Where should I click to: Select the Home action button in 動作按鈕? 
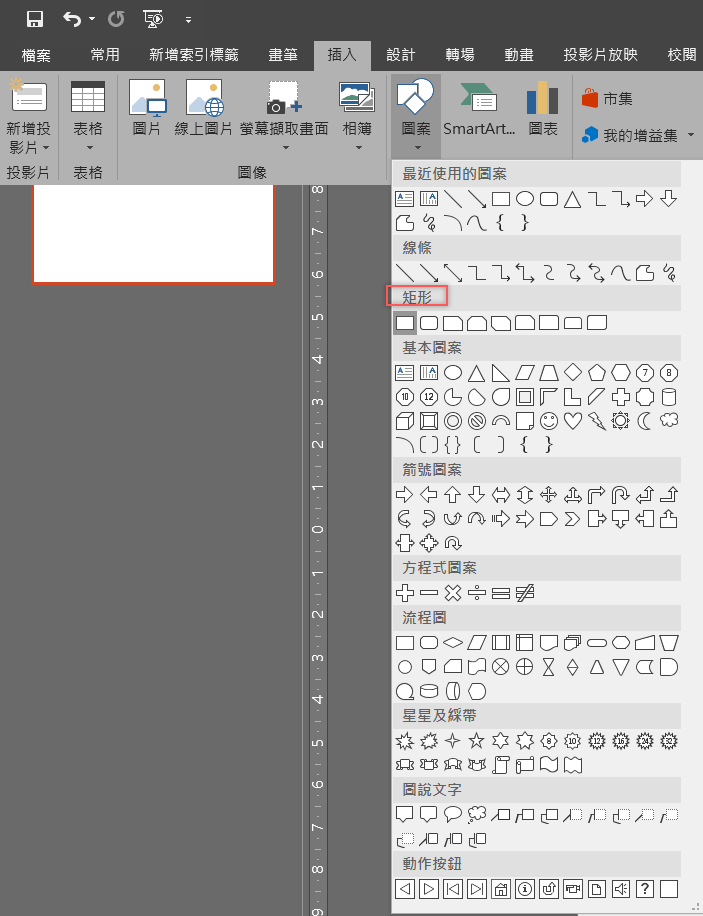pyautogui.click(x=501, y=889)
